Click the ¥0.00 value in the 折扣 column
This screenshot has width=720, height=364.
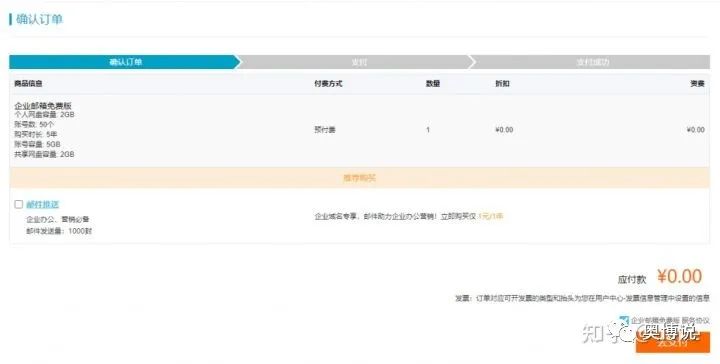click(504, 130)
